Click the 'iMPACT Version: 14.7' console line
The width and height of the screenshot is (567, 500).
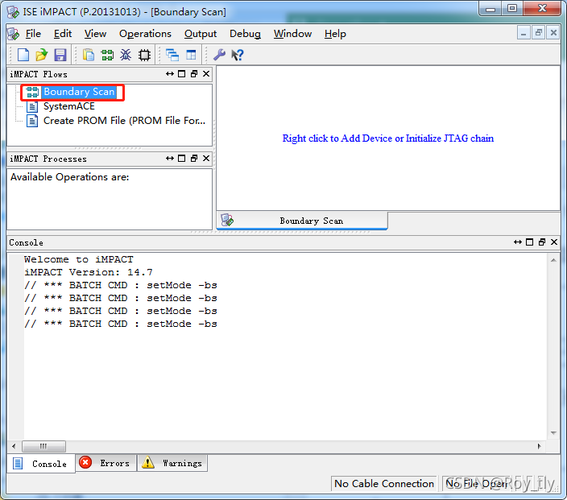click(88, 272)
